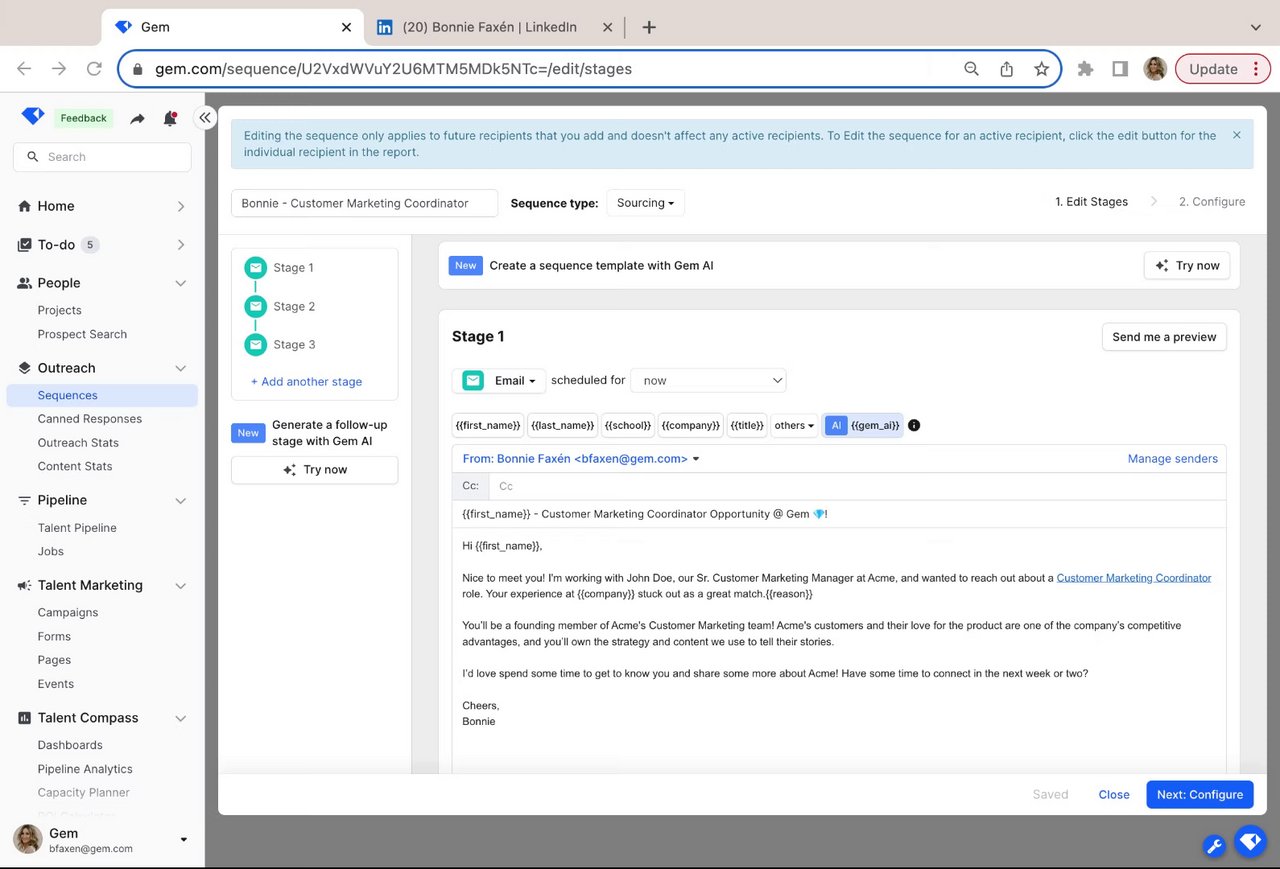
Task: Insert the {{company}} token
Action: pyautogui.click(x=690, y=425)
